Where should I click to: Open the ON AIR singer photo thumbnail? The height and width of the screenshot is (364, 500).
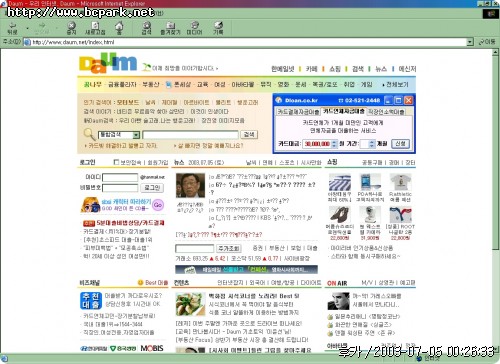click(x=338, y=301)
